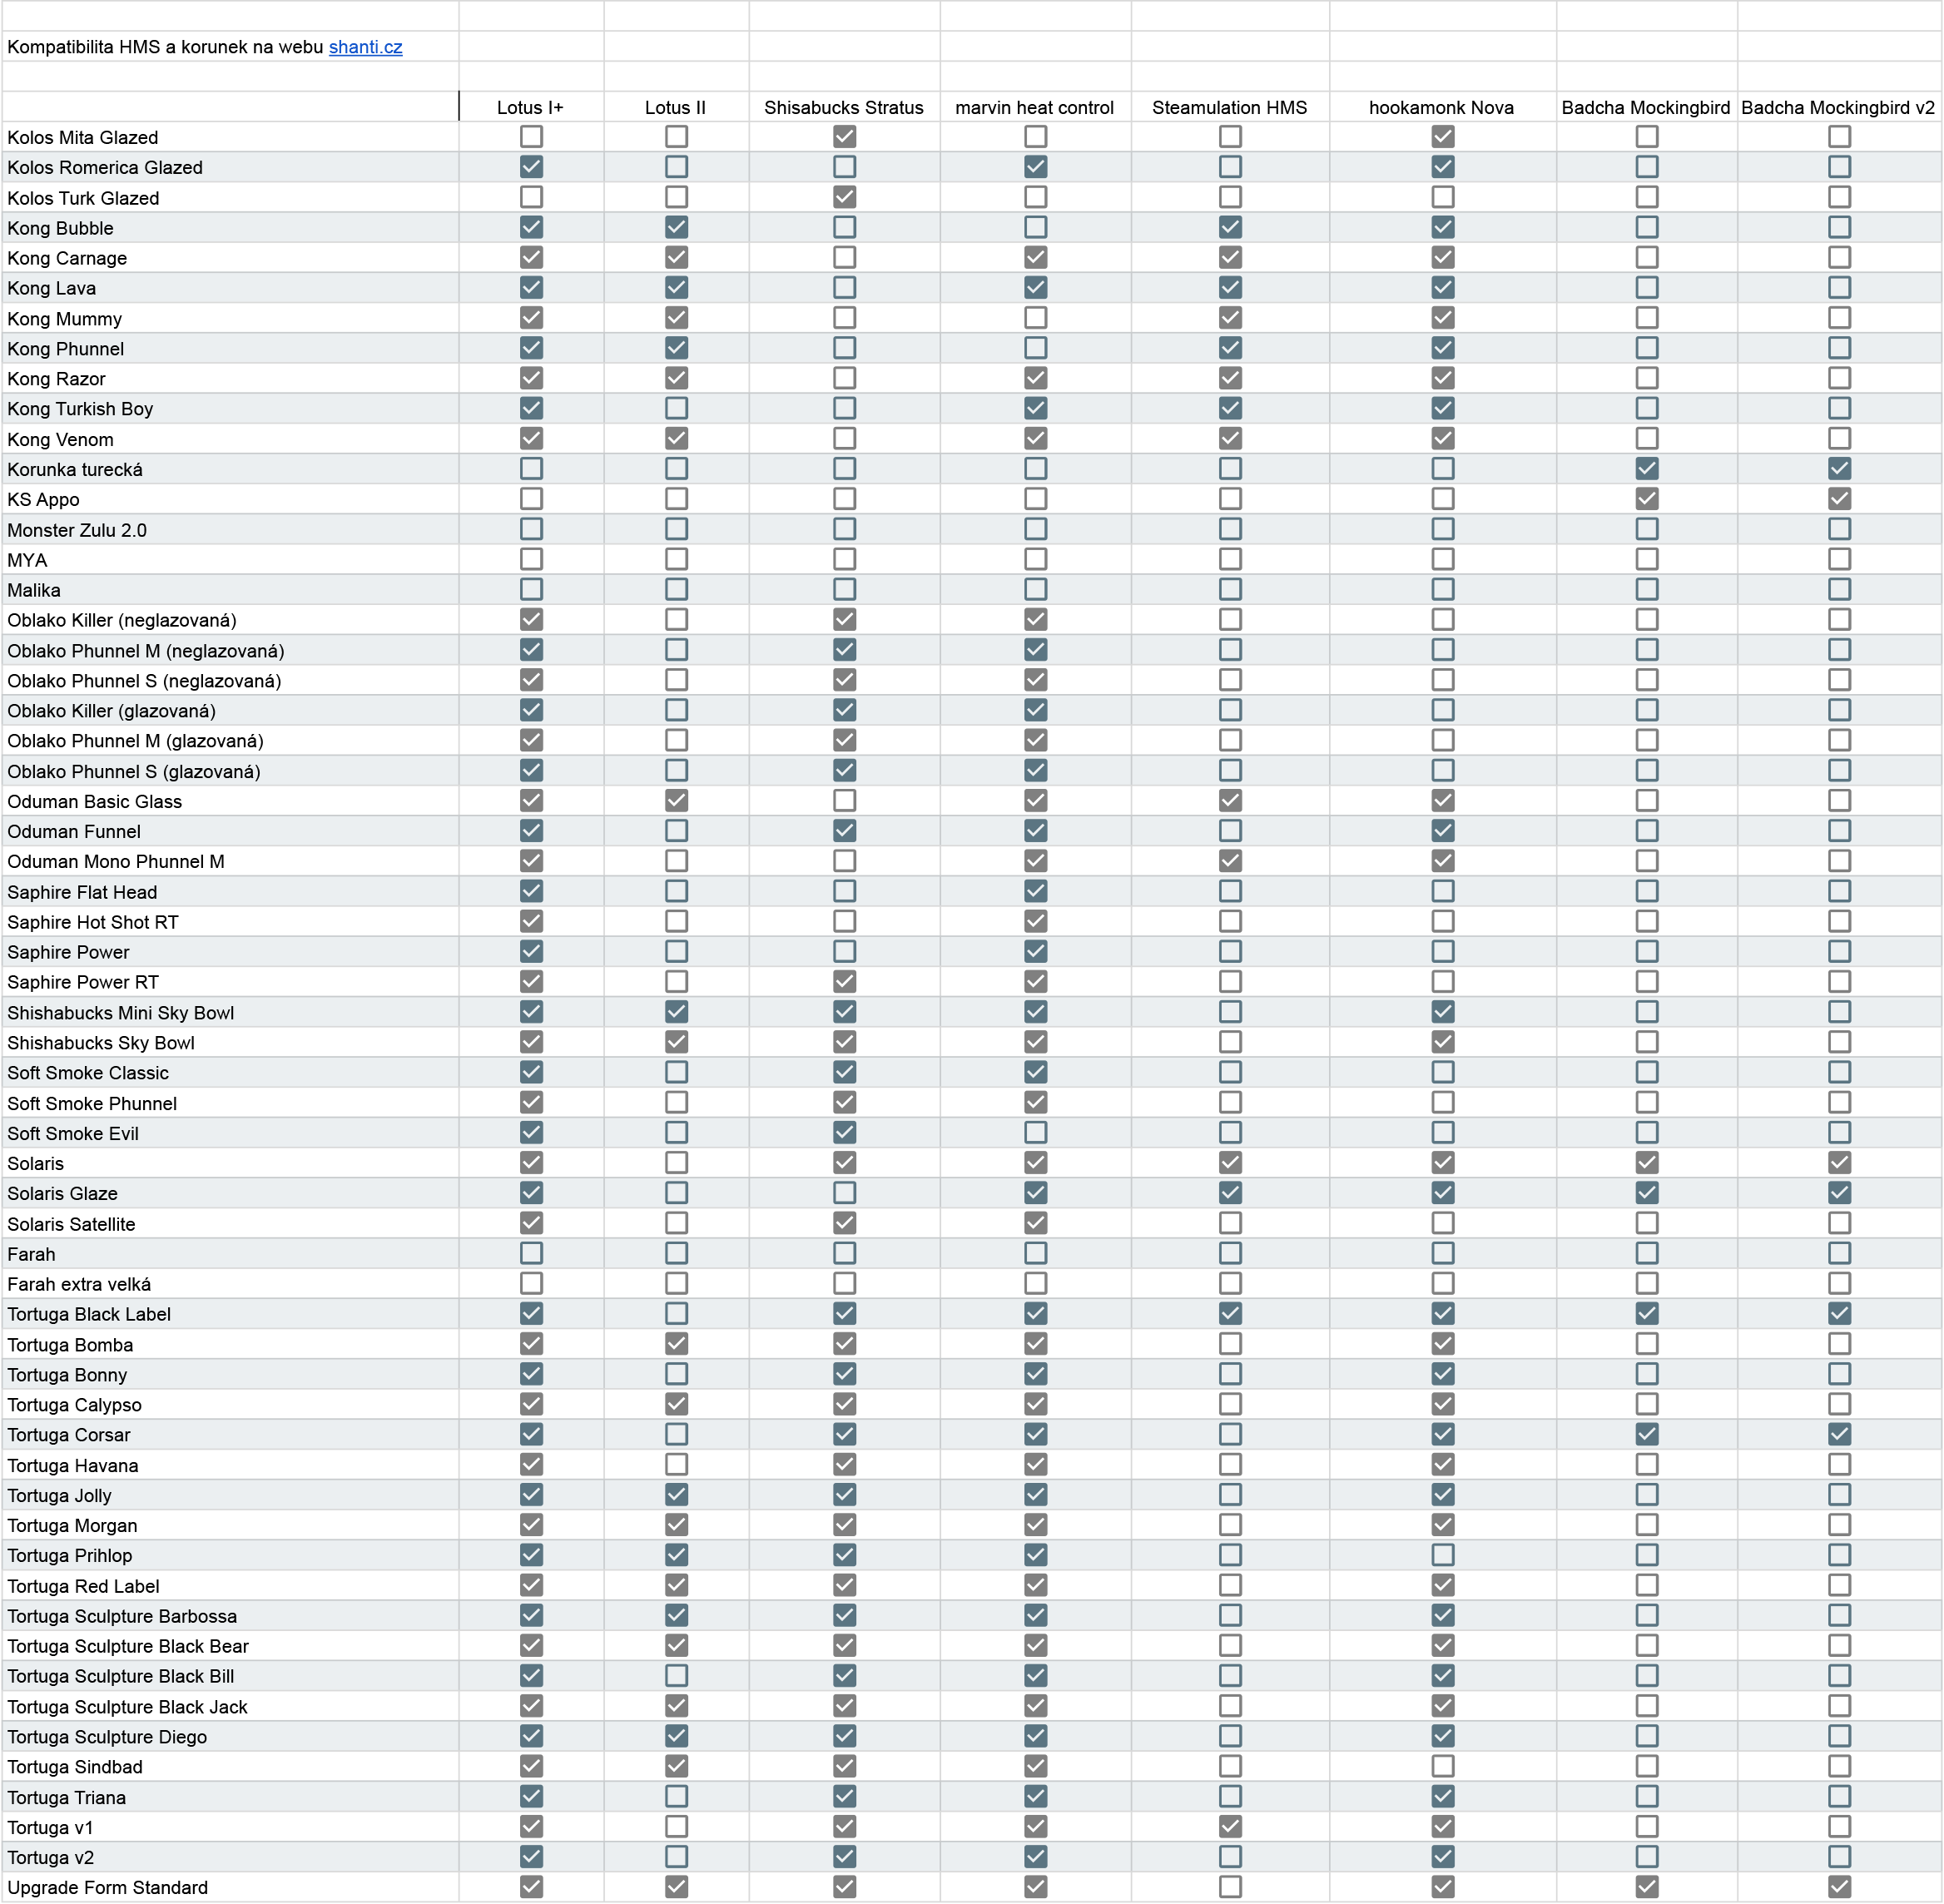Click the Oduman Mono Phunnel M label
The height and width of the screenshot is (1904, 1944).
click(116, 861)
